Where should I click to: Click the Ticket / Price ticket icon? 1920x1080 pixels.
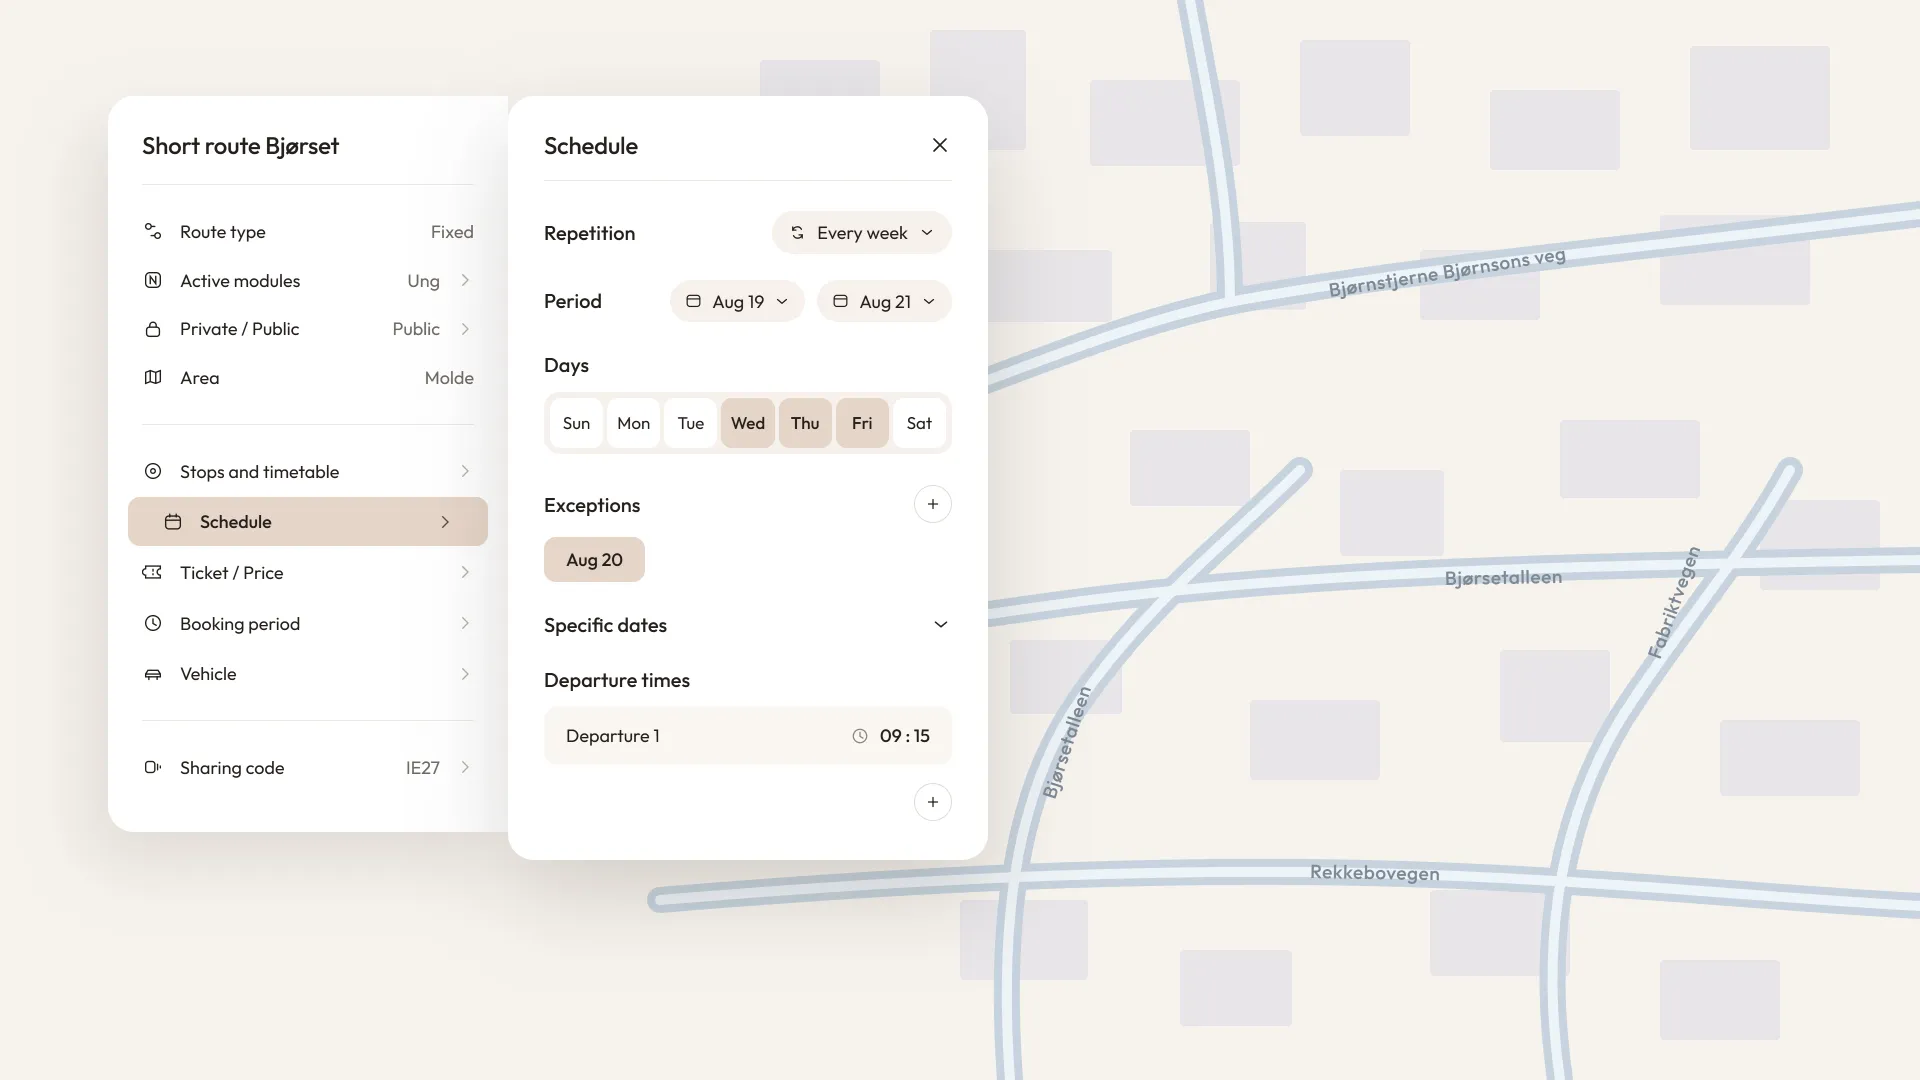pos(152,573)
